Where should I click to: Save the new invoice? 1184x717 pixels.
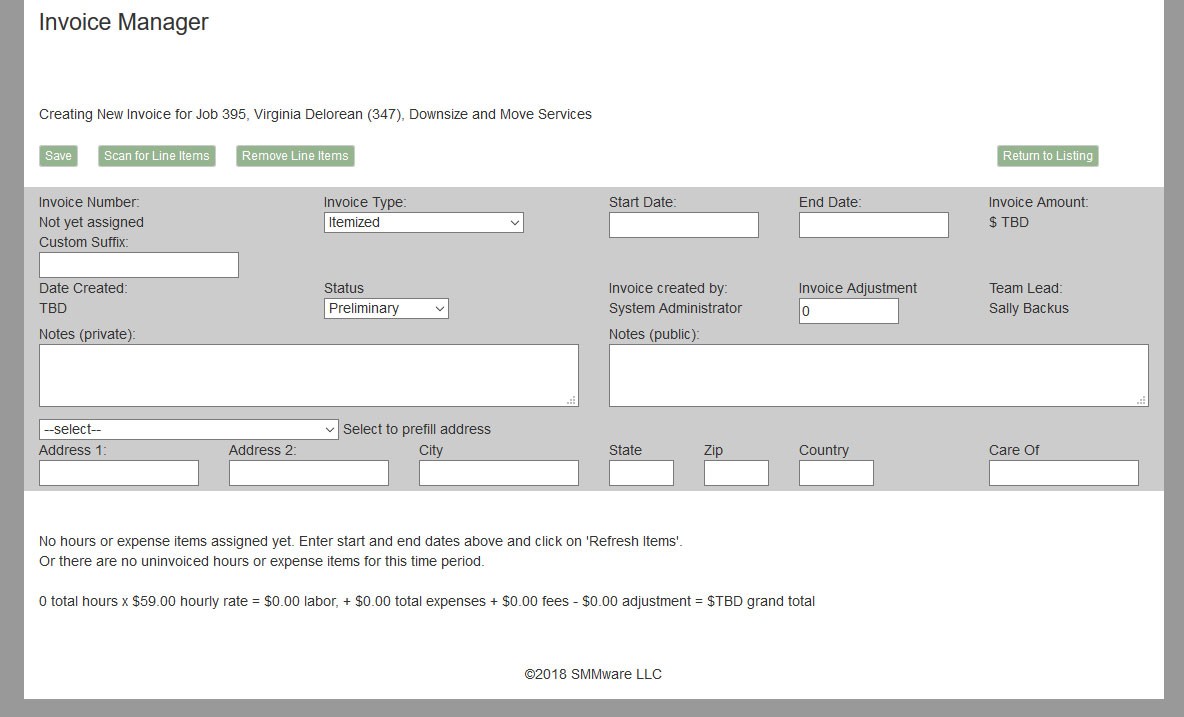pos(58,155)
